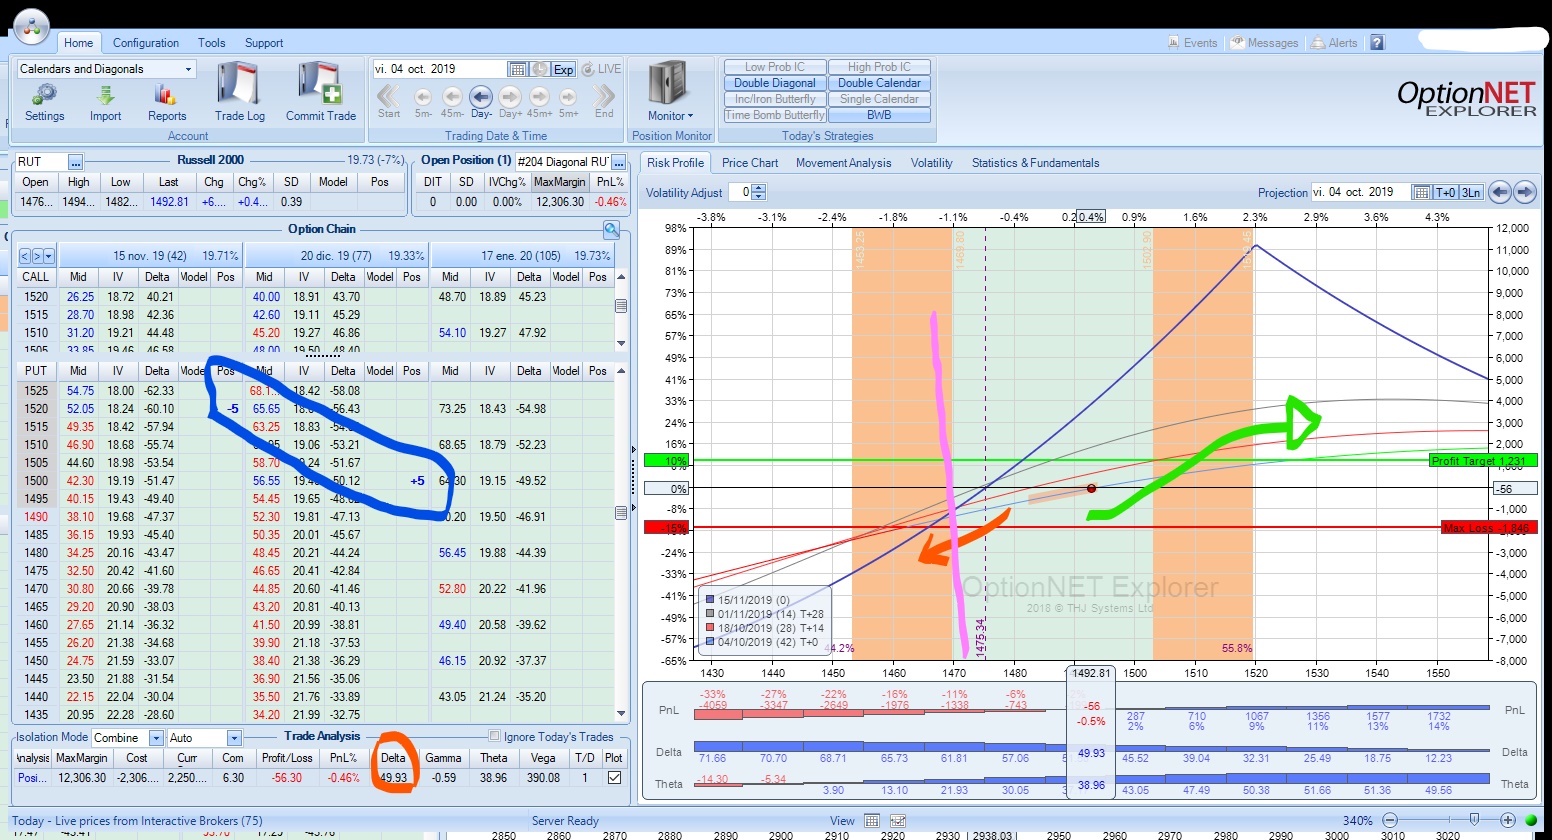Image resolution: width=1552 pixels, height=840 pixels.
Task: Expand the Isolation Mode Combine dropdown
Action: [x=155, y=738]
